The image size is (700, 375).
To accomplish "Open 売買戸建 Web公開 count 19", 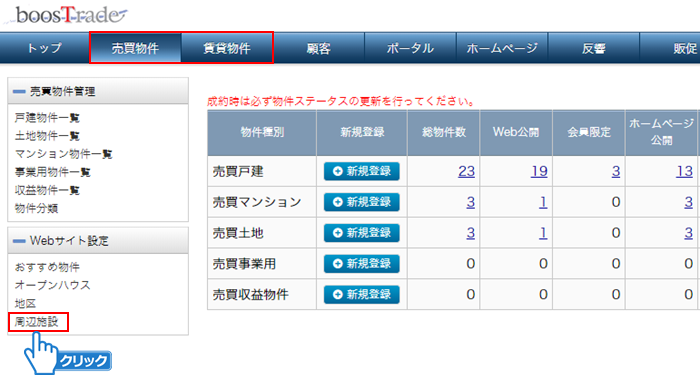I will [539, 171].
